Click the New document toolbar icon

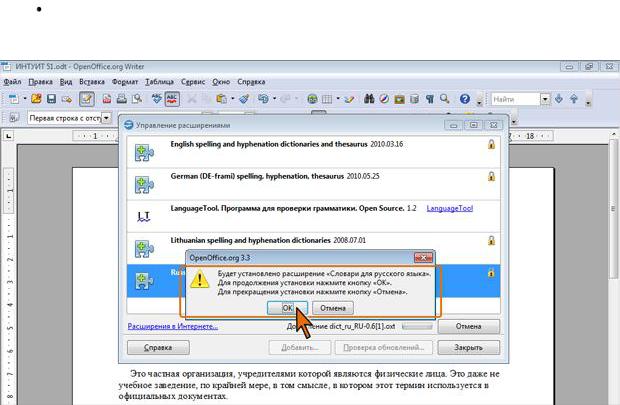coord(13,99)
